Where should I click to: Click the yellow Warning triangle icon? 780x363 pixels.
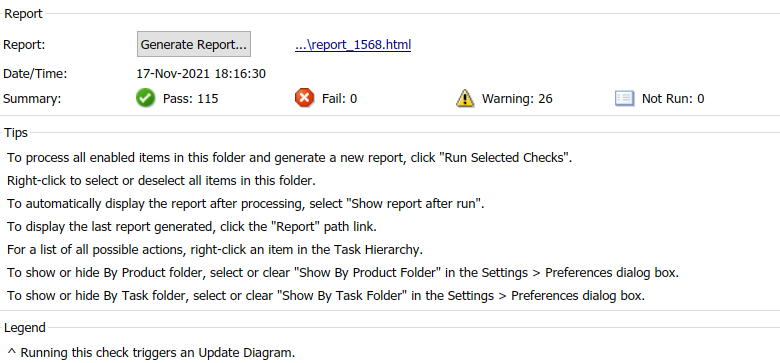pyautogui.click(x=465, y=98)
